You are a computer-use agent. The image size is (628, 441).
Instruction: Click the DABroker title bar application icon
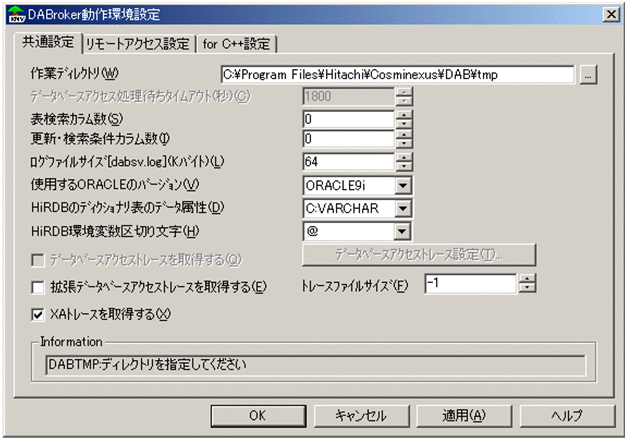[16, 14]
